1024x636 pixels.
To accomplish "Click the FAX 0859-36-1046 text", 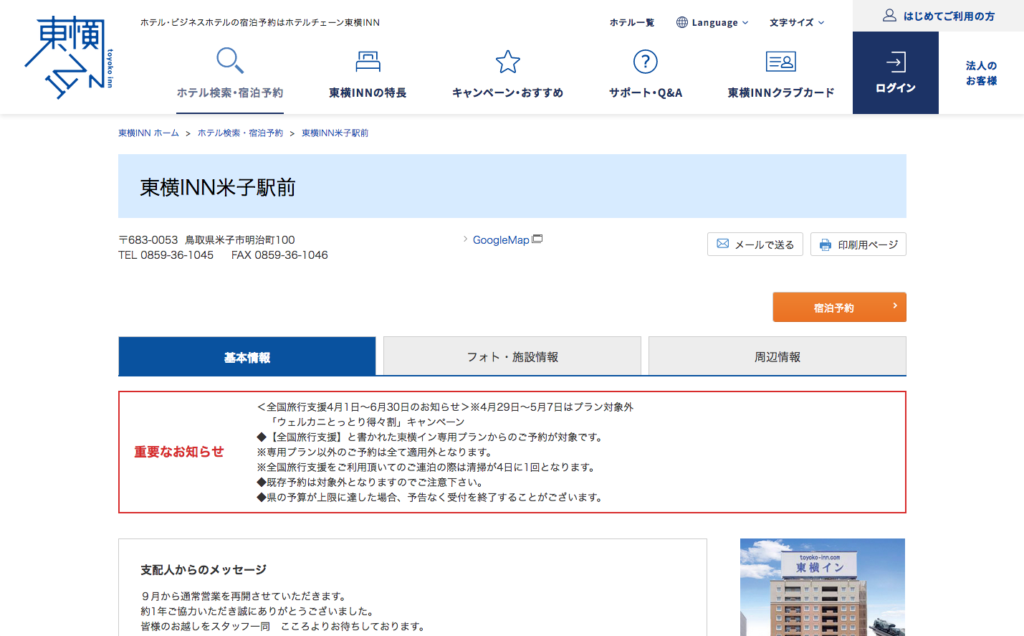I will coord(280,255).
